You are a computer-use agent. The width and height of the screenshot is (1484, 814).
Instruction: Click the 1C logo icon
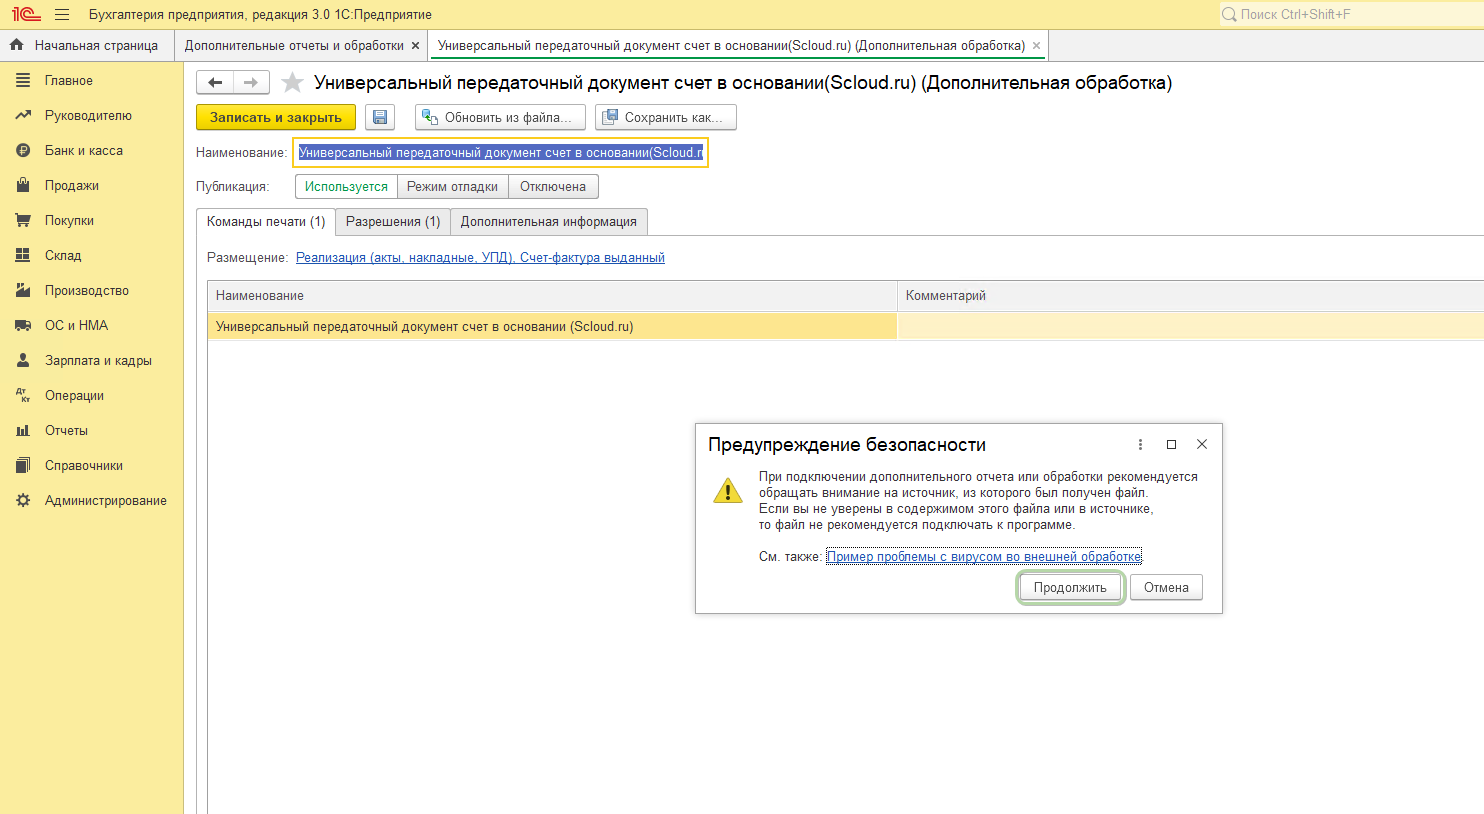click(26, 15)
